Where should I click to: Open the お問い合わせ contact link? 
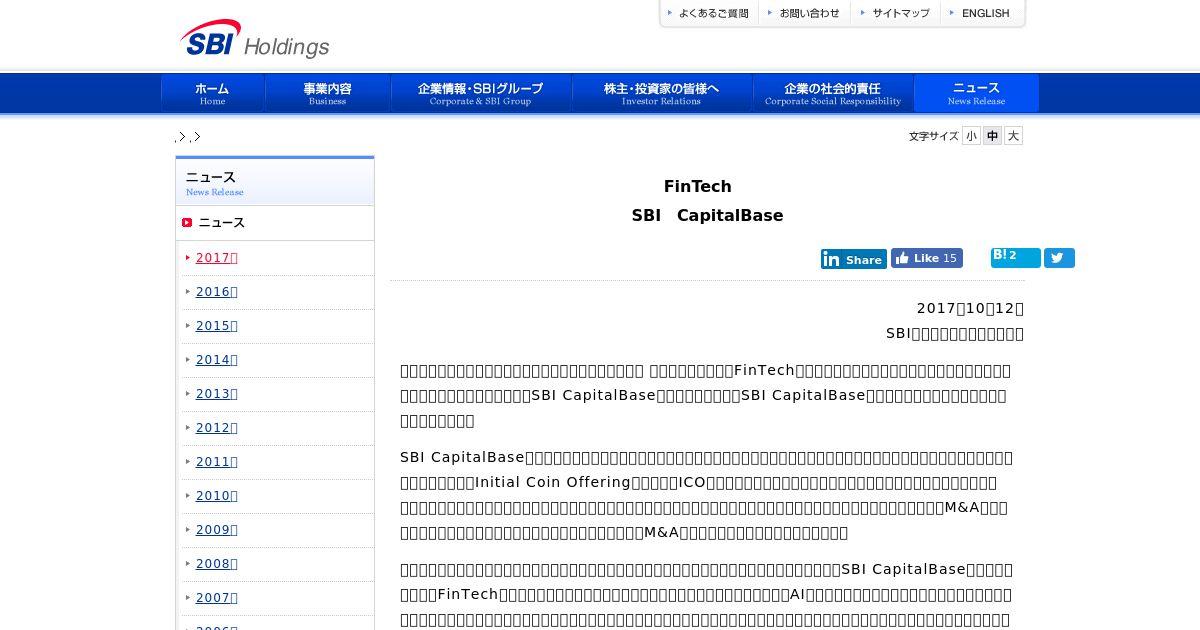(x=805, y=13)
